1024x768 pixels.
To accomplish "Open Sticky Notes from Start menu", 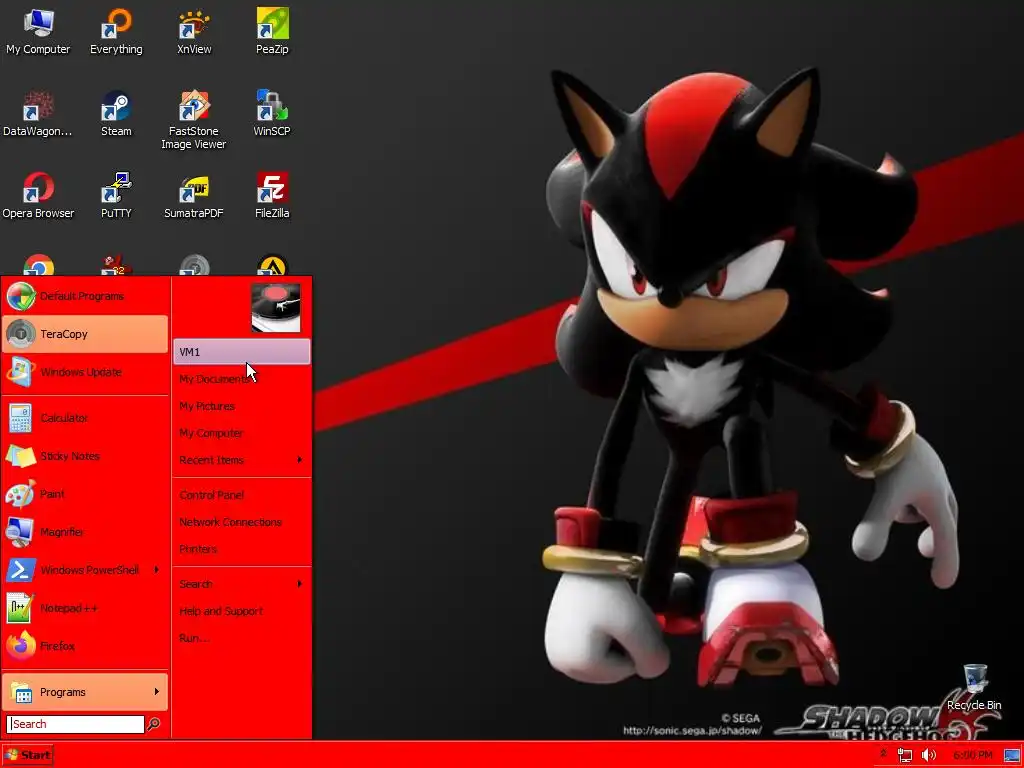I will [85, 456].
